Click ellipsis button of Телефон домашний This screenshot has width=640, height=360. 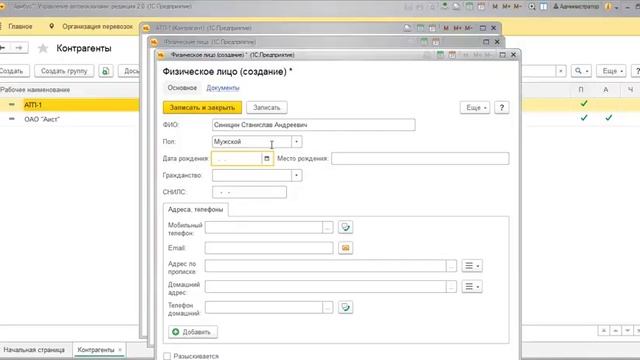point(328,307)
